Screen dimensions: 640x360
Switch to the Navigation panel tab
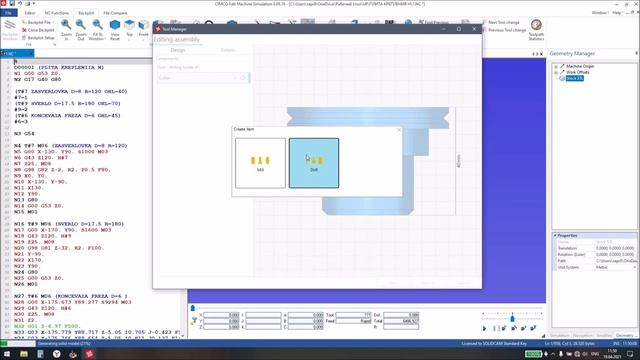tap(582, 336)
